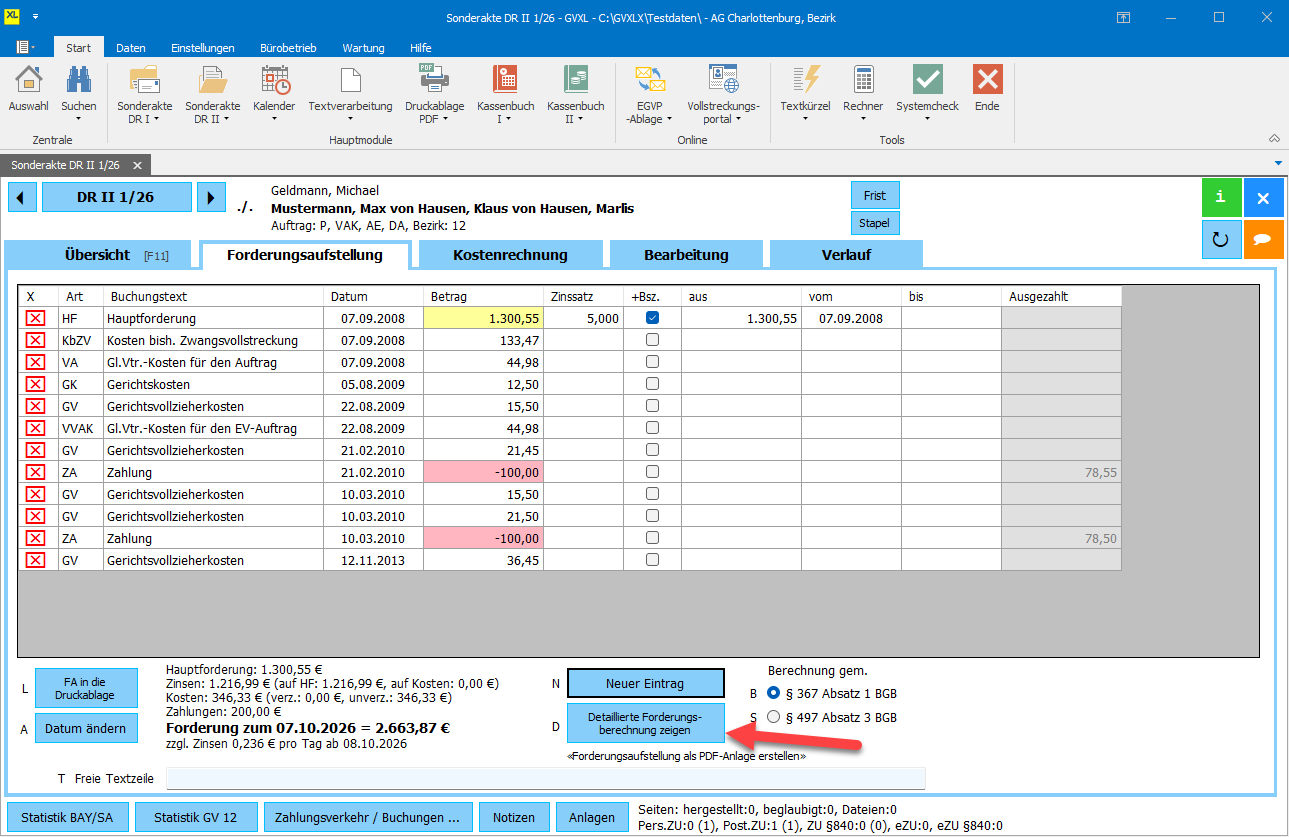This screenshot has width=1289, height=837.
Task: Check +Bsz. for Gerichtskosten row
Action: pos(652,384)
